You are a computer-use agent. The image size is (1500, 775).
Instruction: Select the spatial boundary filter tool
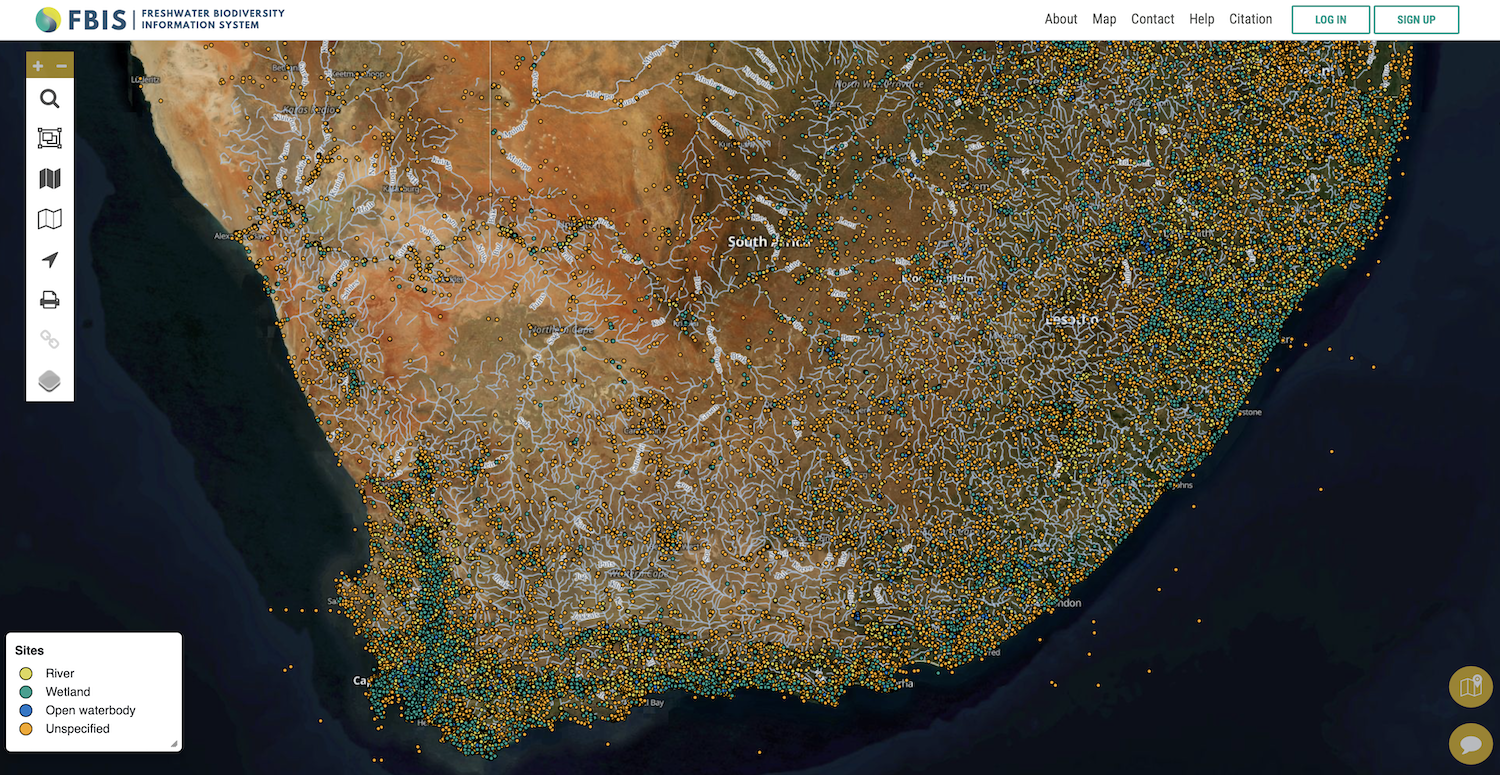(x=50, y=139)
